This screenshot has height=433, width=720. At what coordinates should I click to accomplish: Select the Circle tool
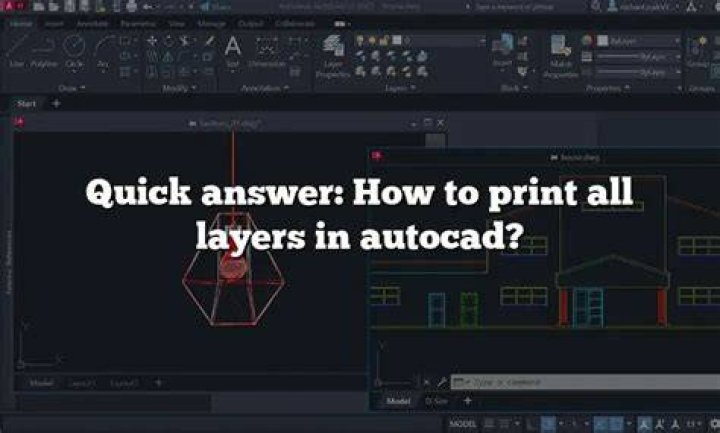(x=74, y=52)
